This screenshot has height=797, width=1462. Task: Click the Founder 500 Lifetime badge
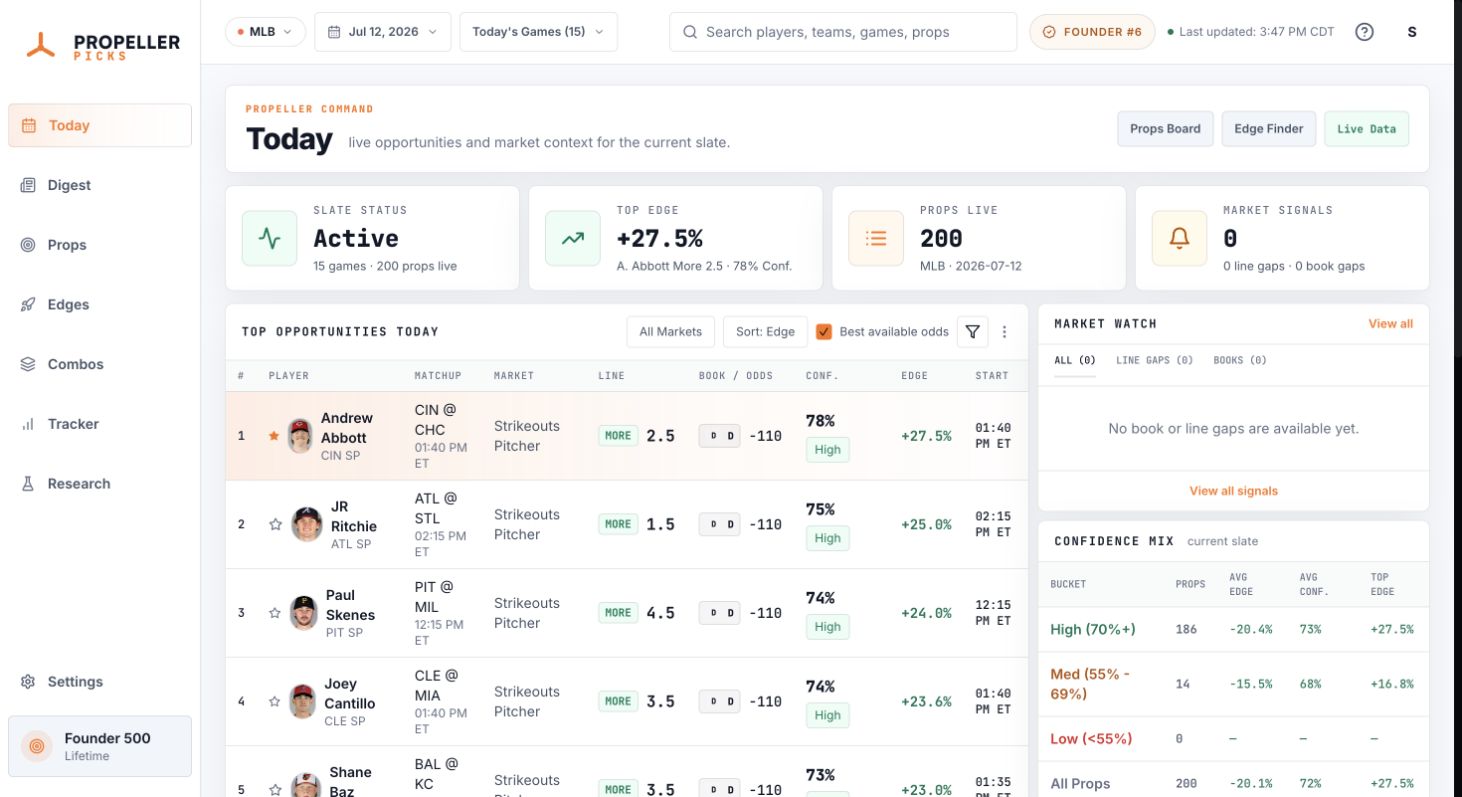(100, 746)
